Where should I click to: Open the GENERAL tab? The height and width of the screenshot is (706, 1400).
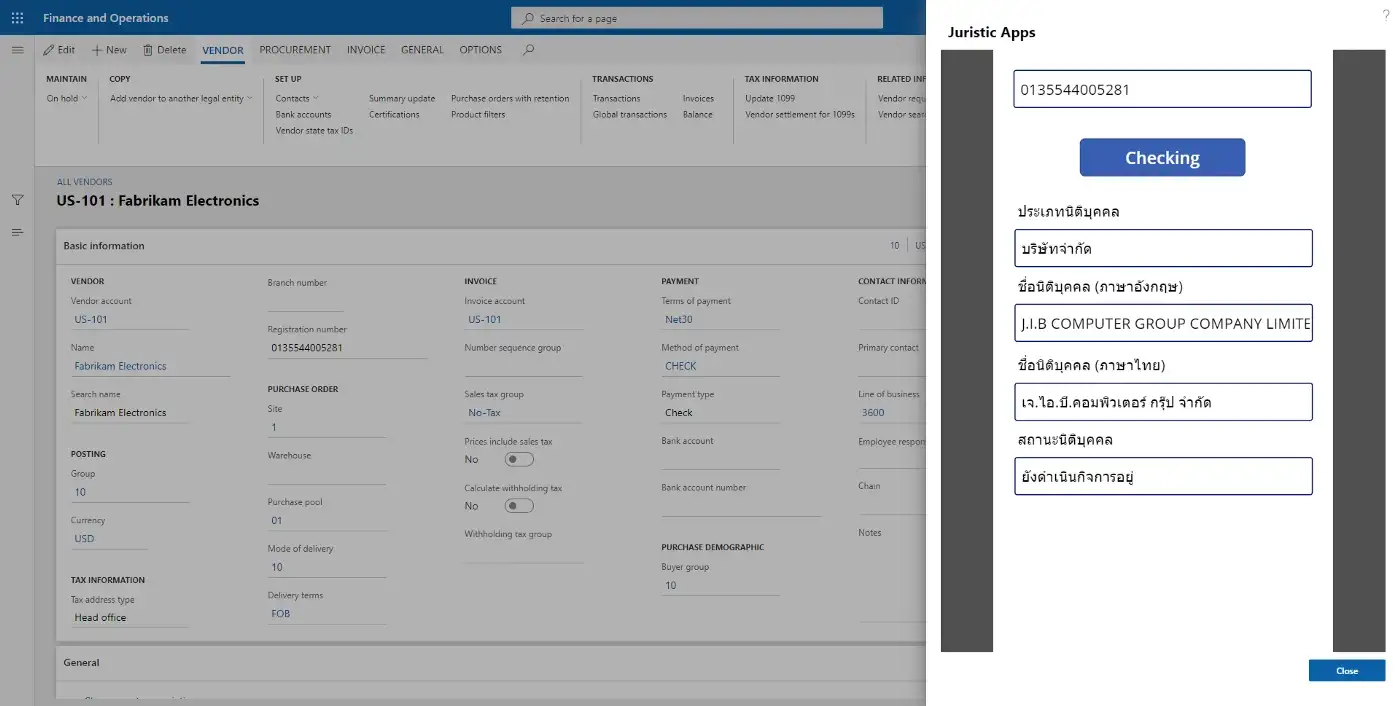pos(422,50)
